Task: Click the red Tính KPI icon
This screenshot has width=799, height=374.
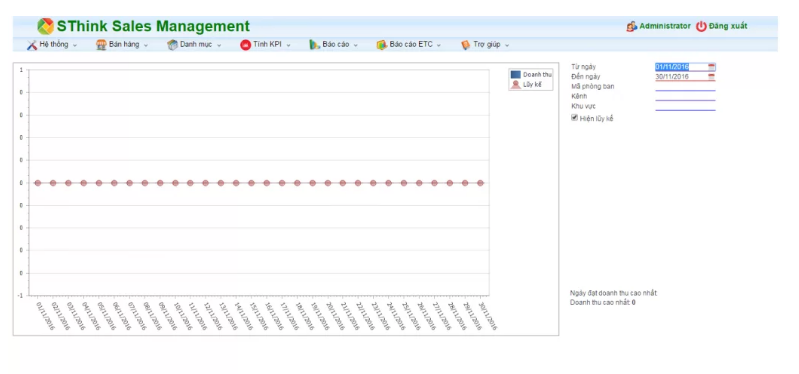Action: [246, 45]
